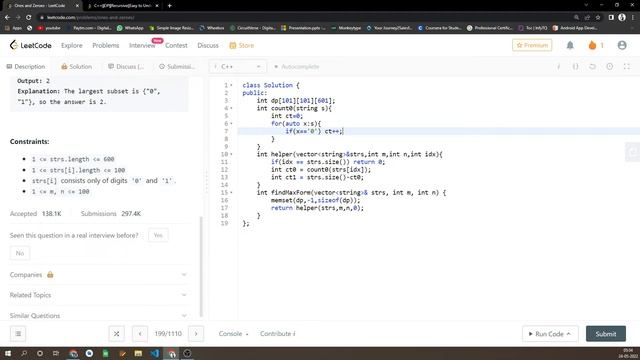Fold findMaxForm at line 15

231,193
